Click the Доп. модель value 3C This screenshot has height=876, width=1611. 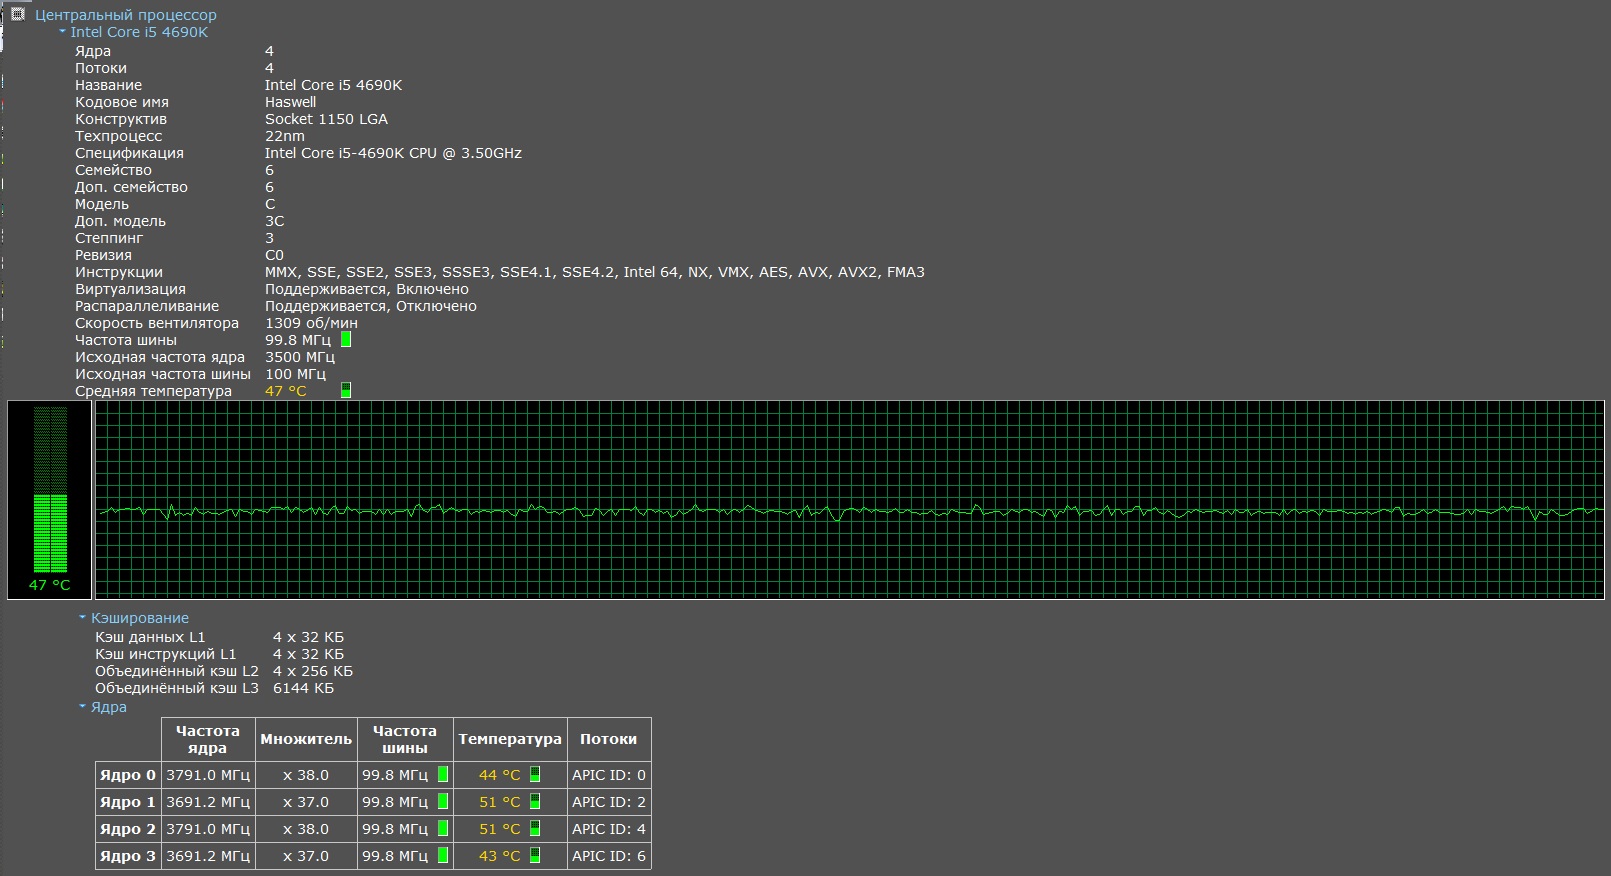[274, 221]
